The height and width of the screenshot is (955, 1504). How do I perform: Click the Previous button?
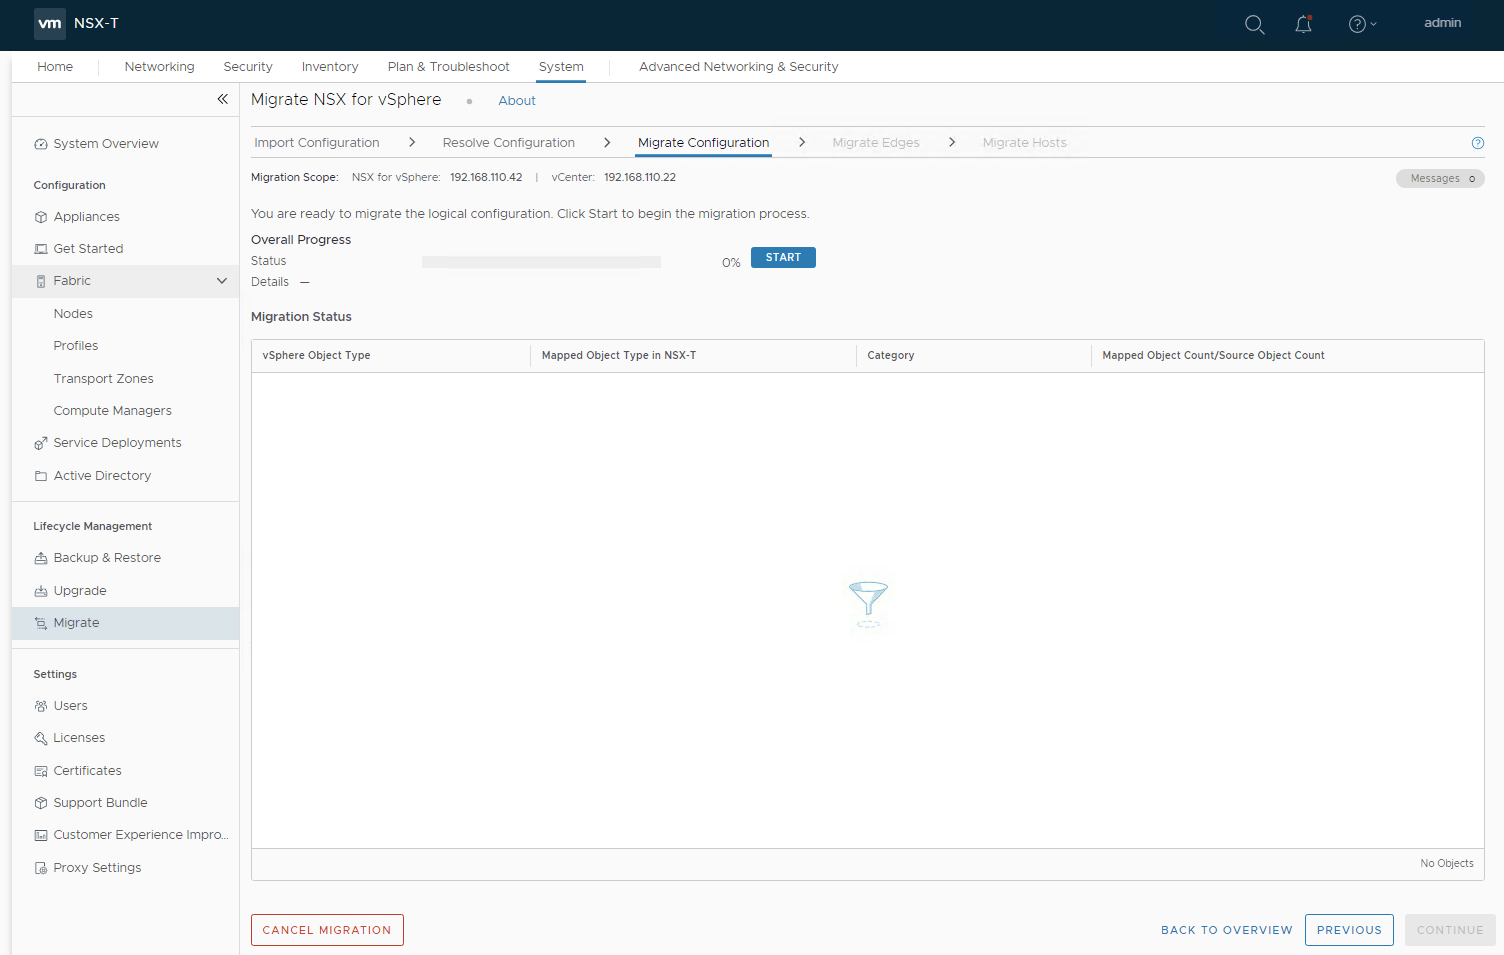(1349, 930)
